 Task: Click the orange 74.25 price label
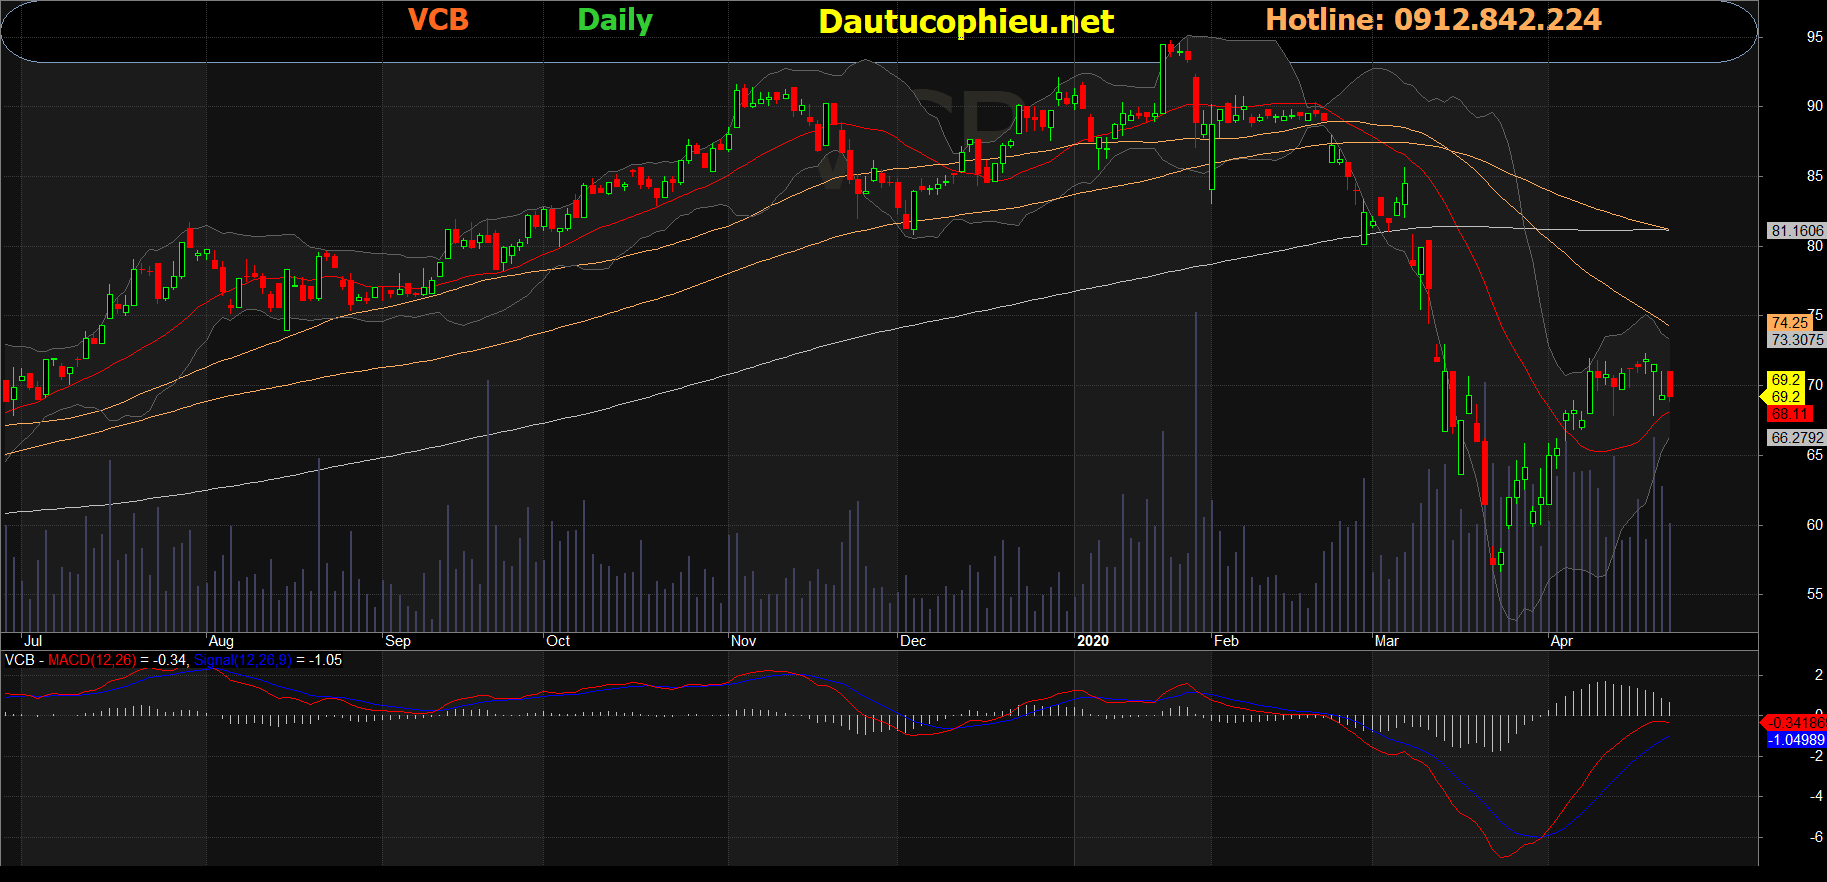pos(1789,323)
